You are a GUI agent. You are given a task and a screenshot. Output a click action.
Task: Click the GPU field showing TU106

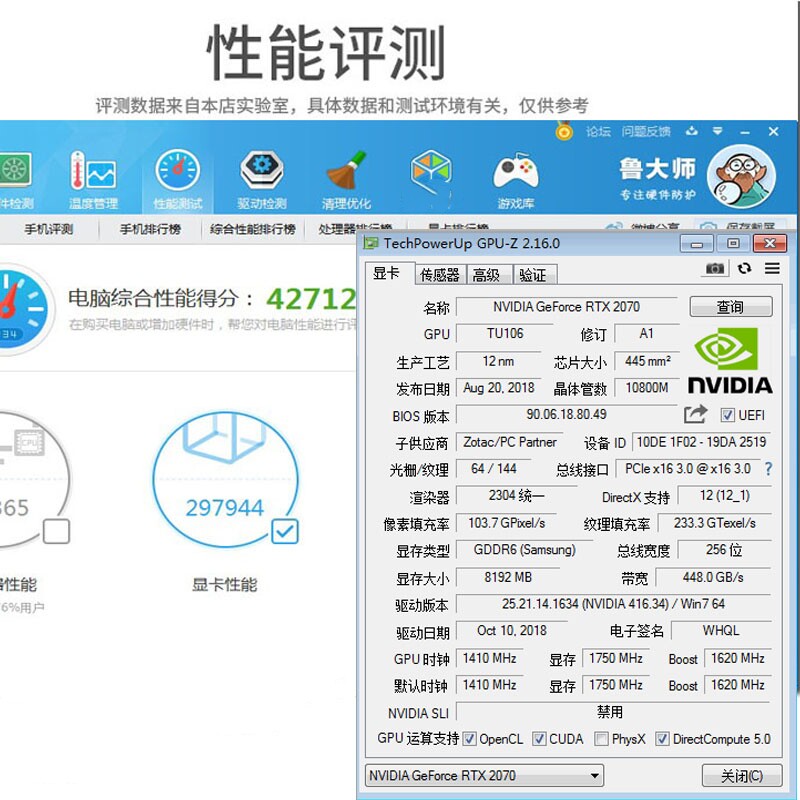(505, 333)
